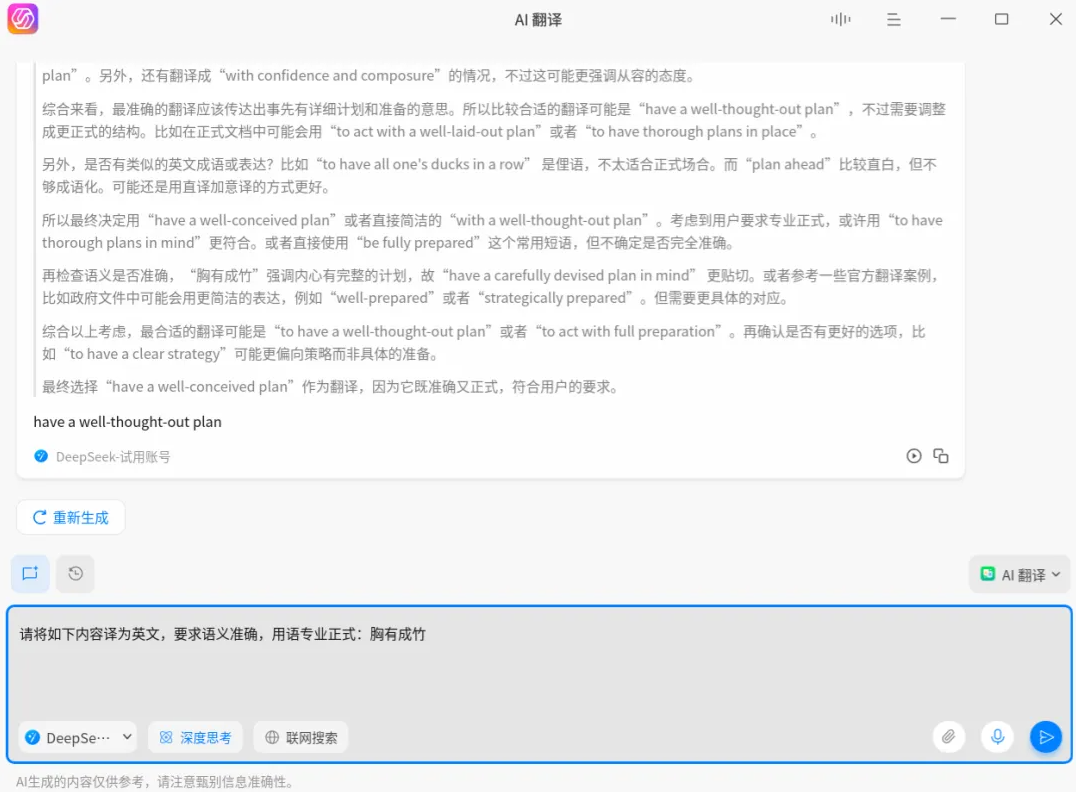Toggle the 联网搜索 web search option
The image size is (1076, 792).
(x=301, y=737)
